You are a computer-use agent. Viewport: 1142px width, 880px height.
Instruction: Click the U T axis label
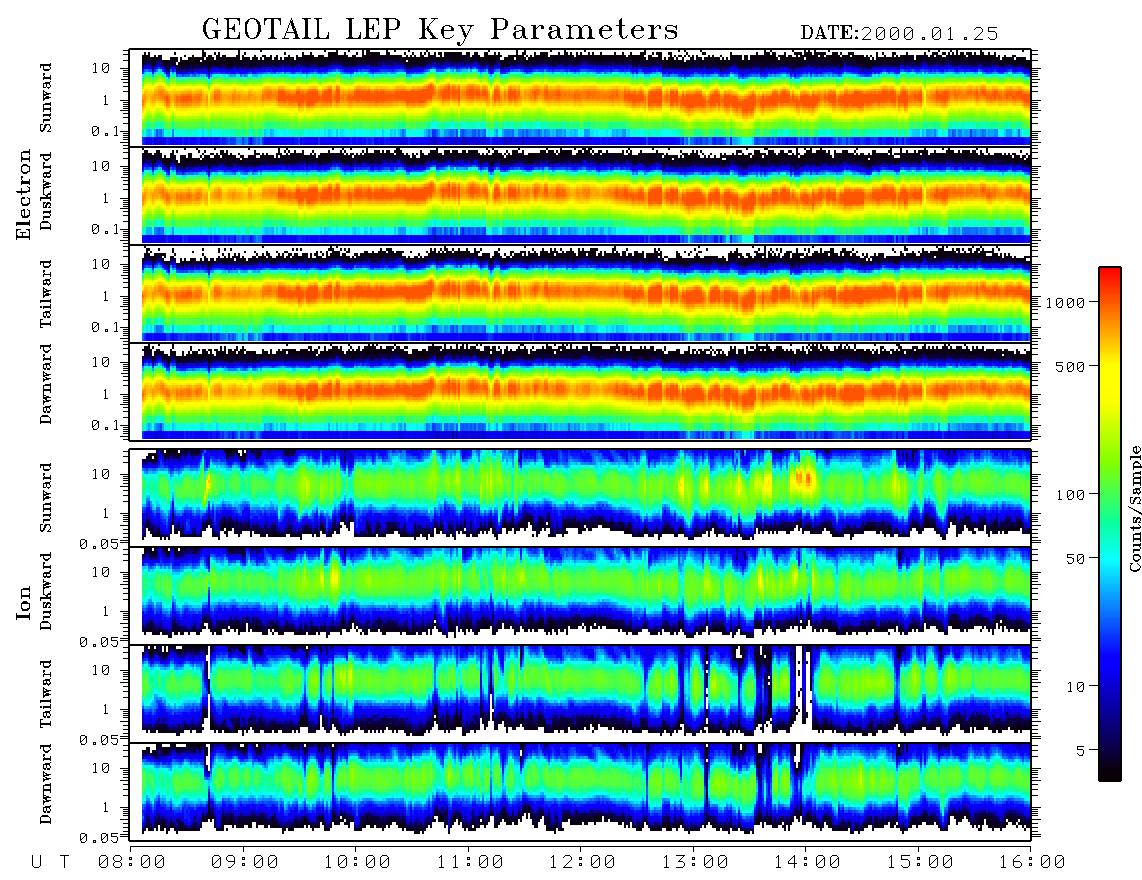pos(50,863)
